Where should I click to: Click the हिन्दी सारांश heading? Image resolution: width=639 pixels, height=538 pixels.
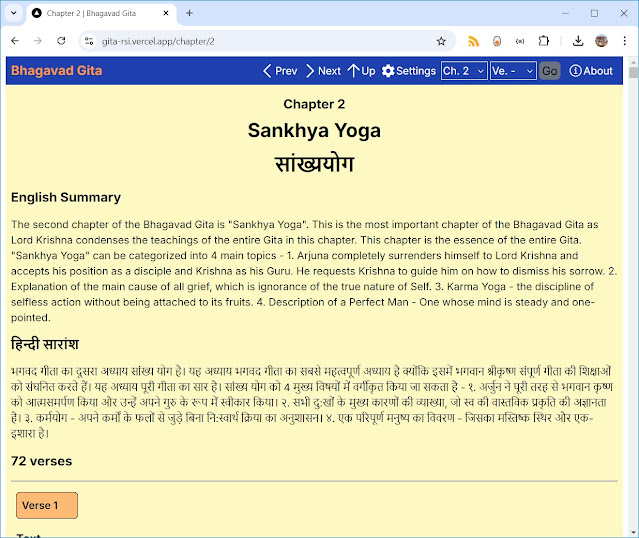pos(45,344)
